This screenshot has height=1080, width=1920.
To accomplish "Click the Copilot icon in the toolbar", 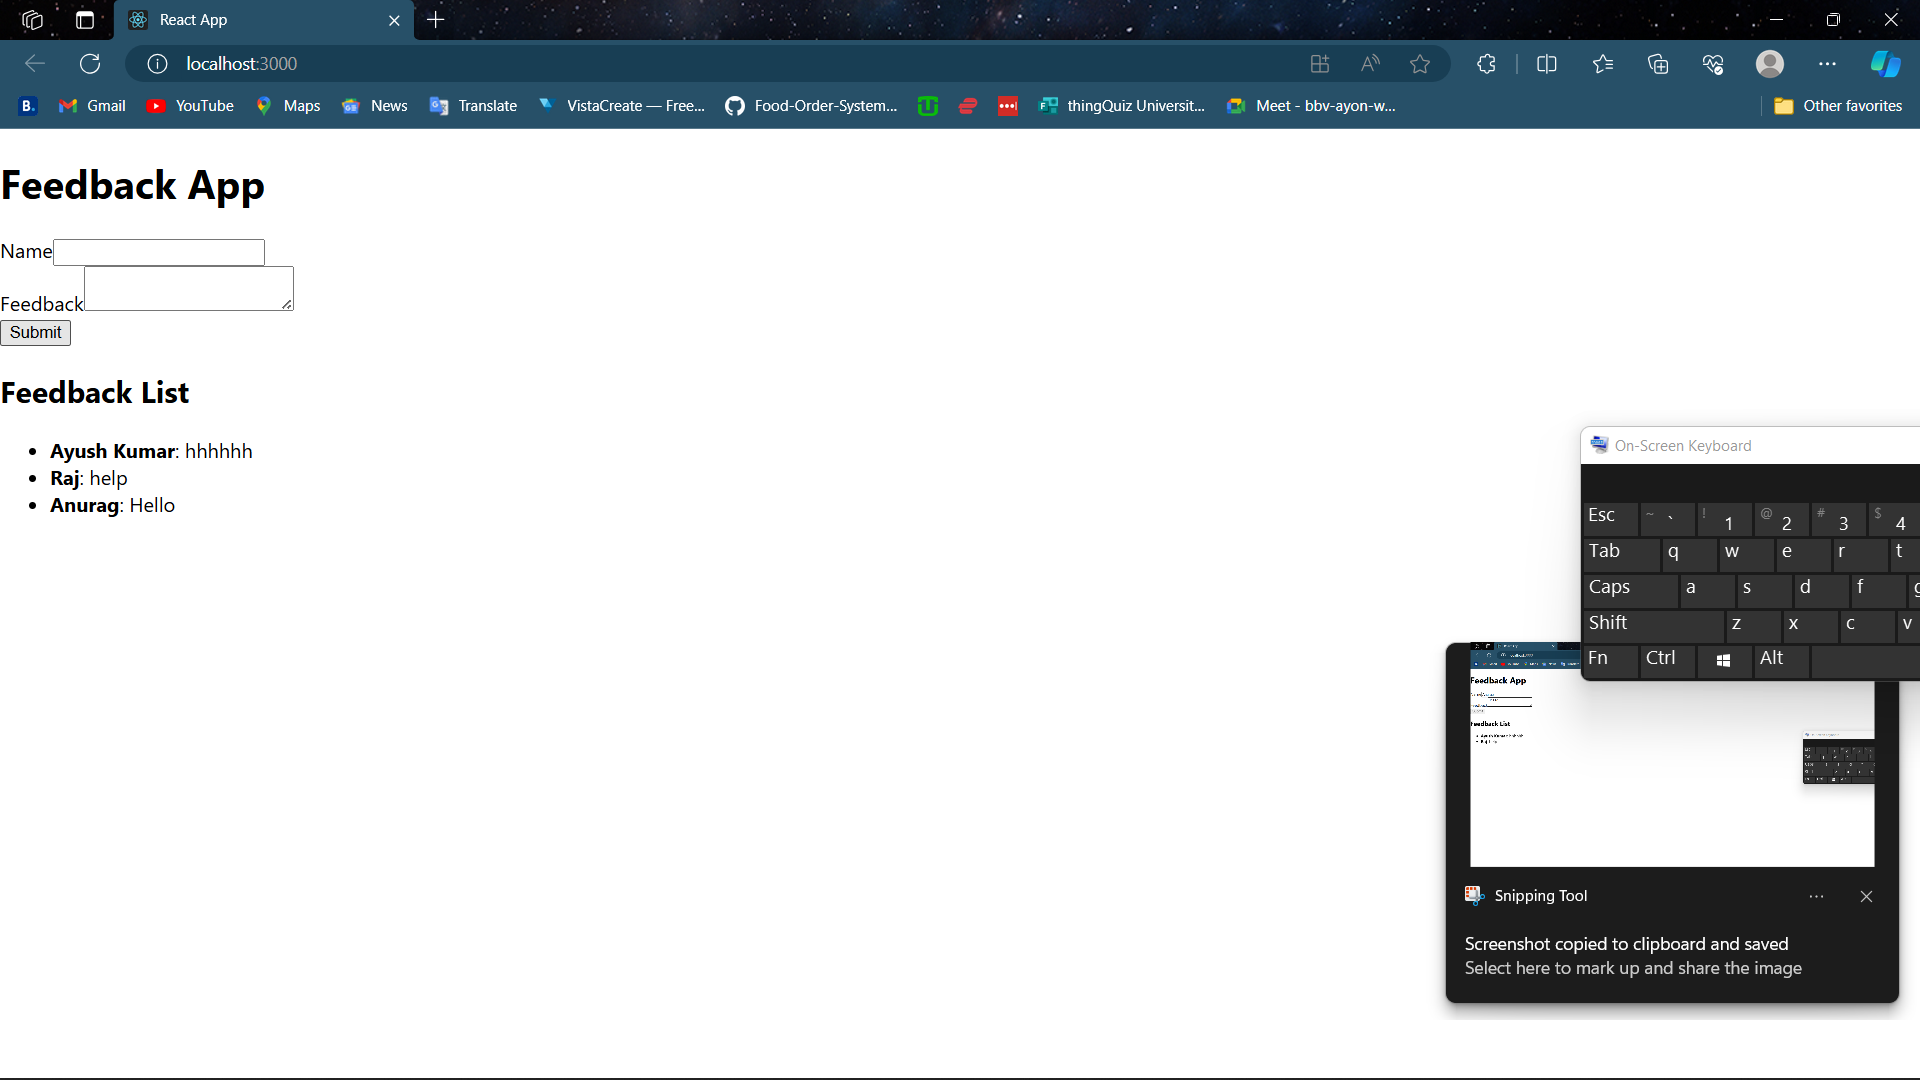I will [1885, 64].
